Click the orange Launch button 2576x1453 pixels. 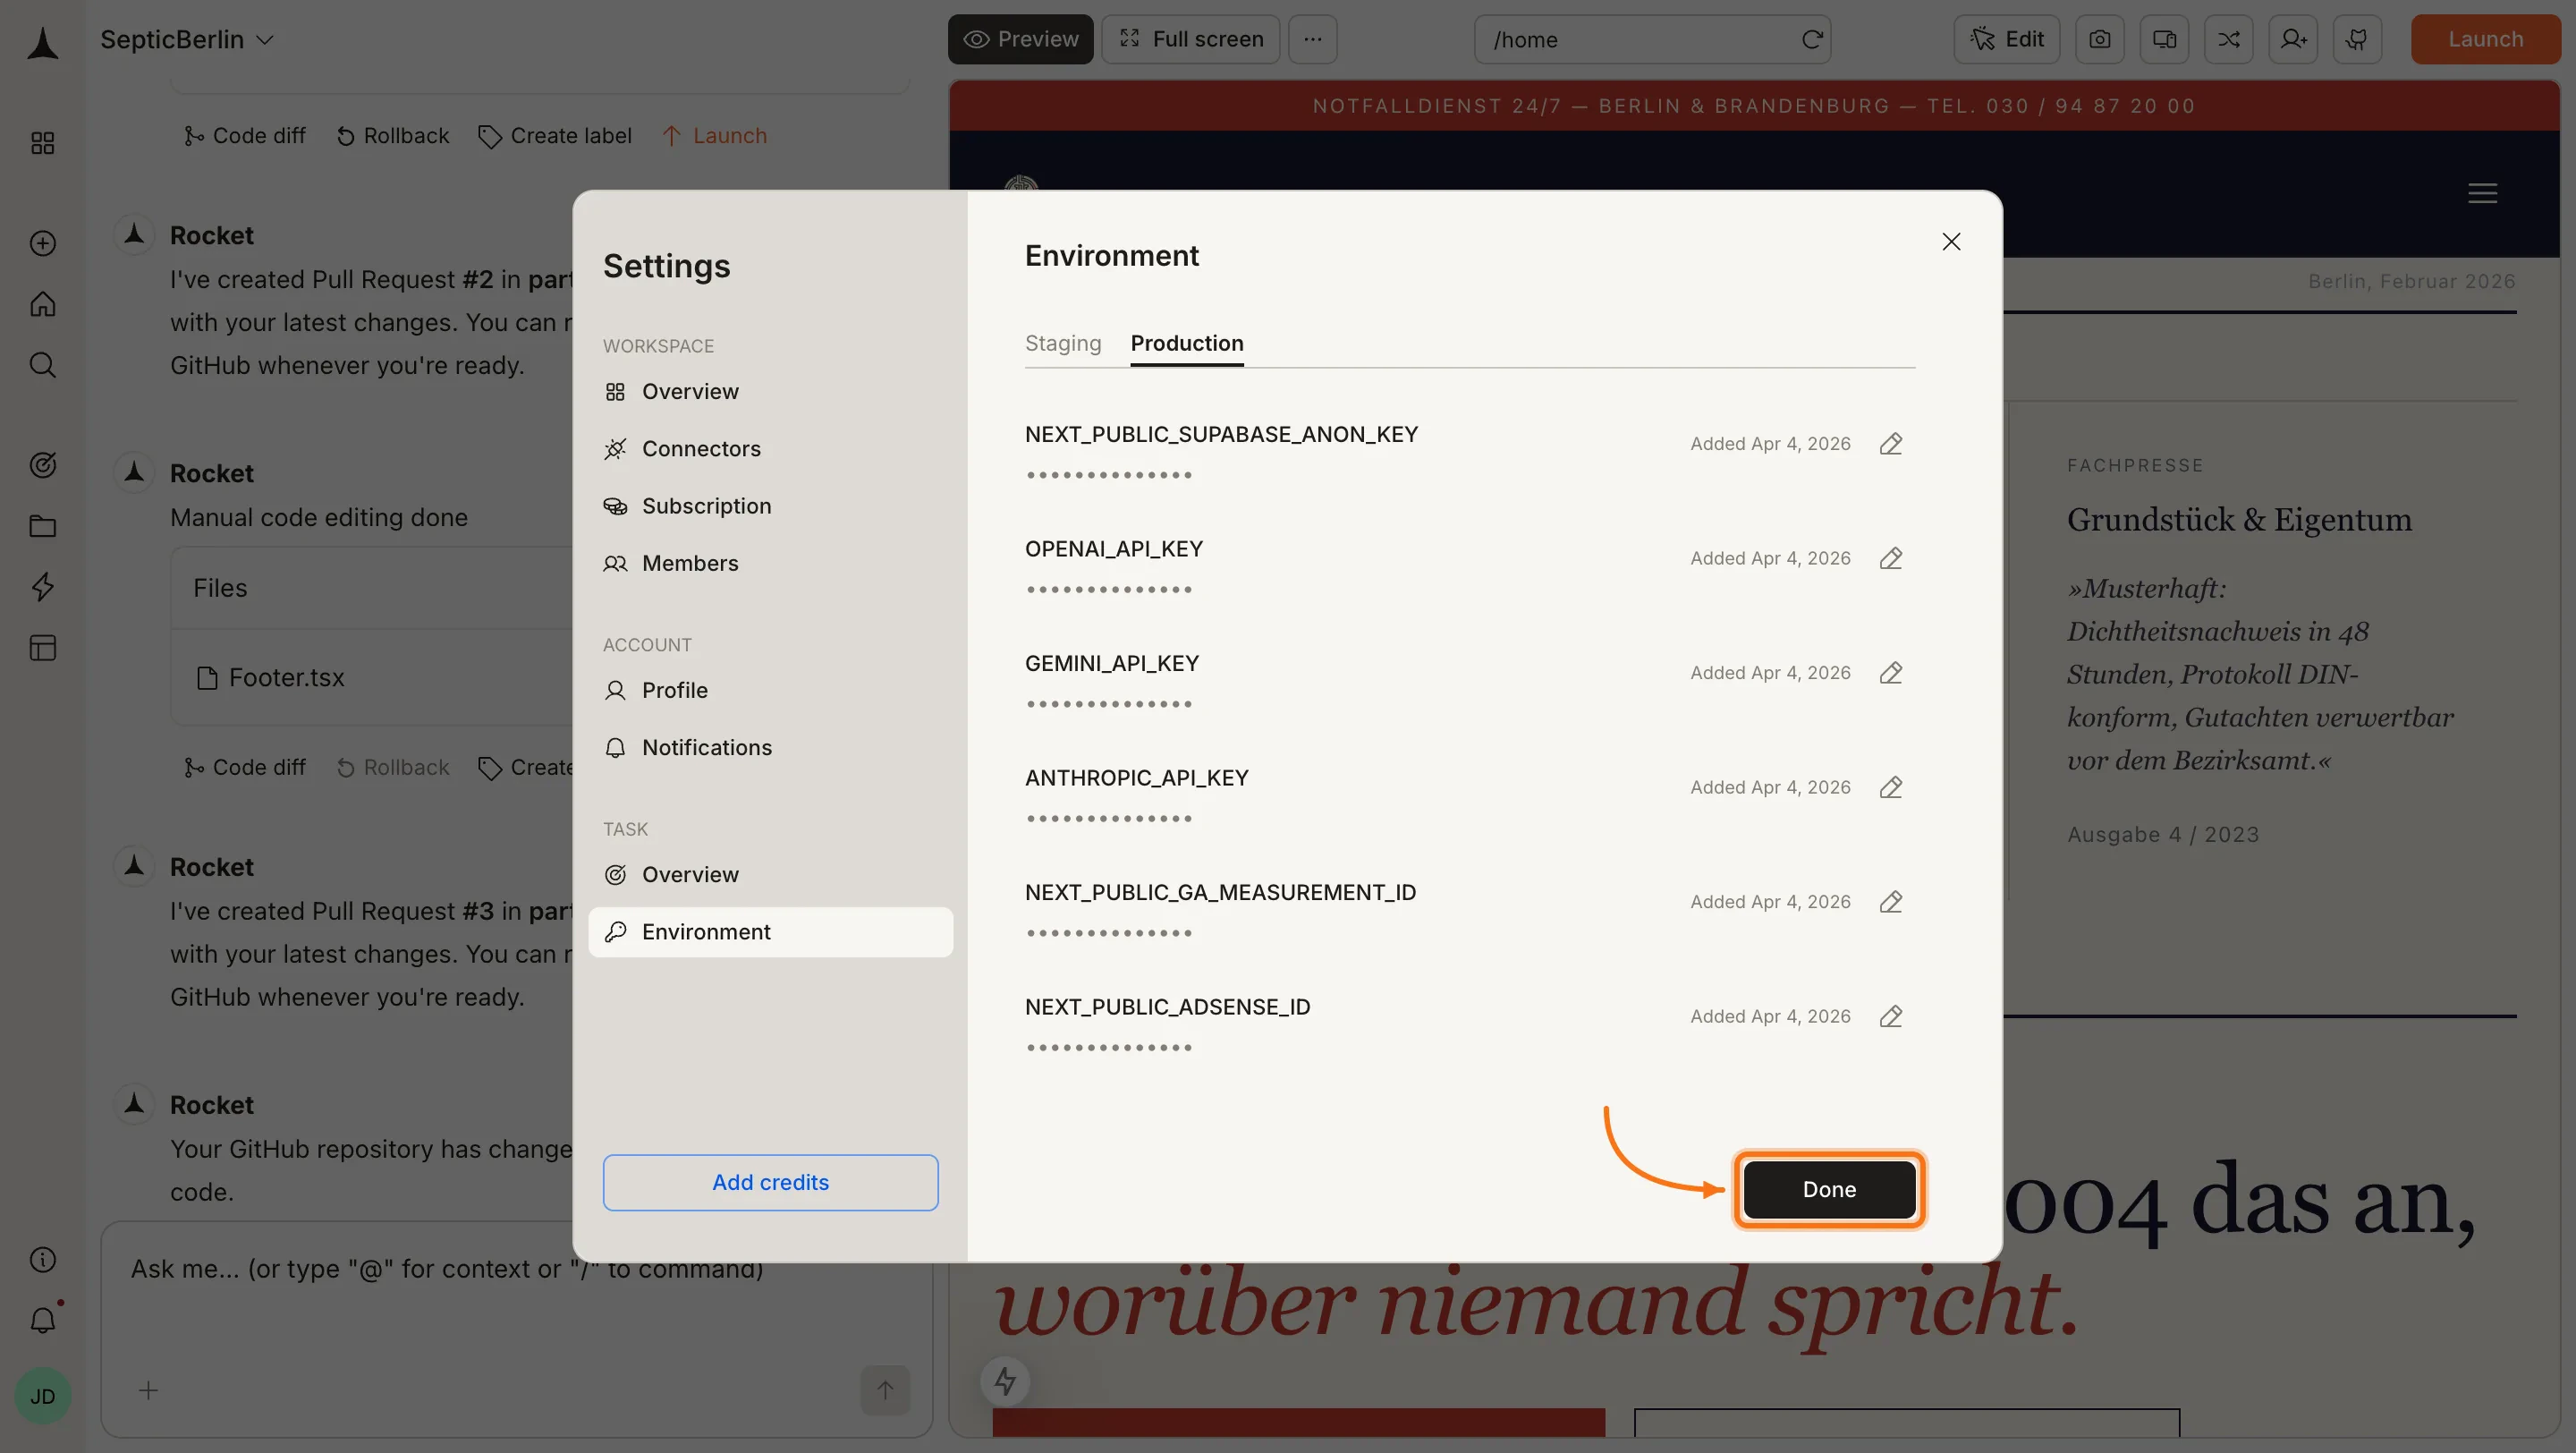click(x=2485, y=39)
